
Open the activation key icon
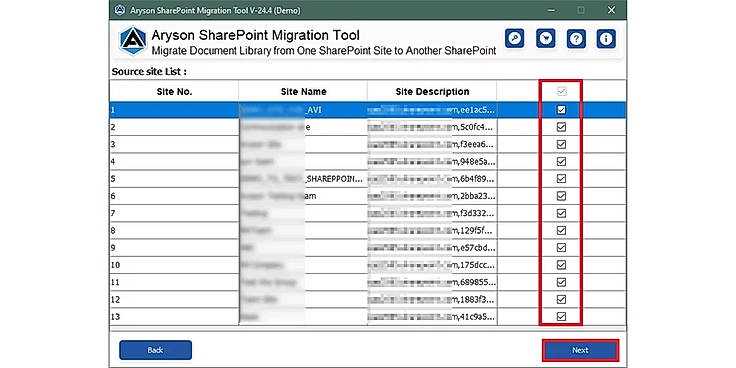pos(514,39)
